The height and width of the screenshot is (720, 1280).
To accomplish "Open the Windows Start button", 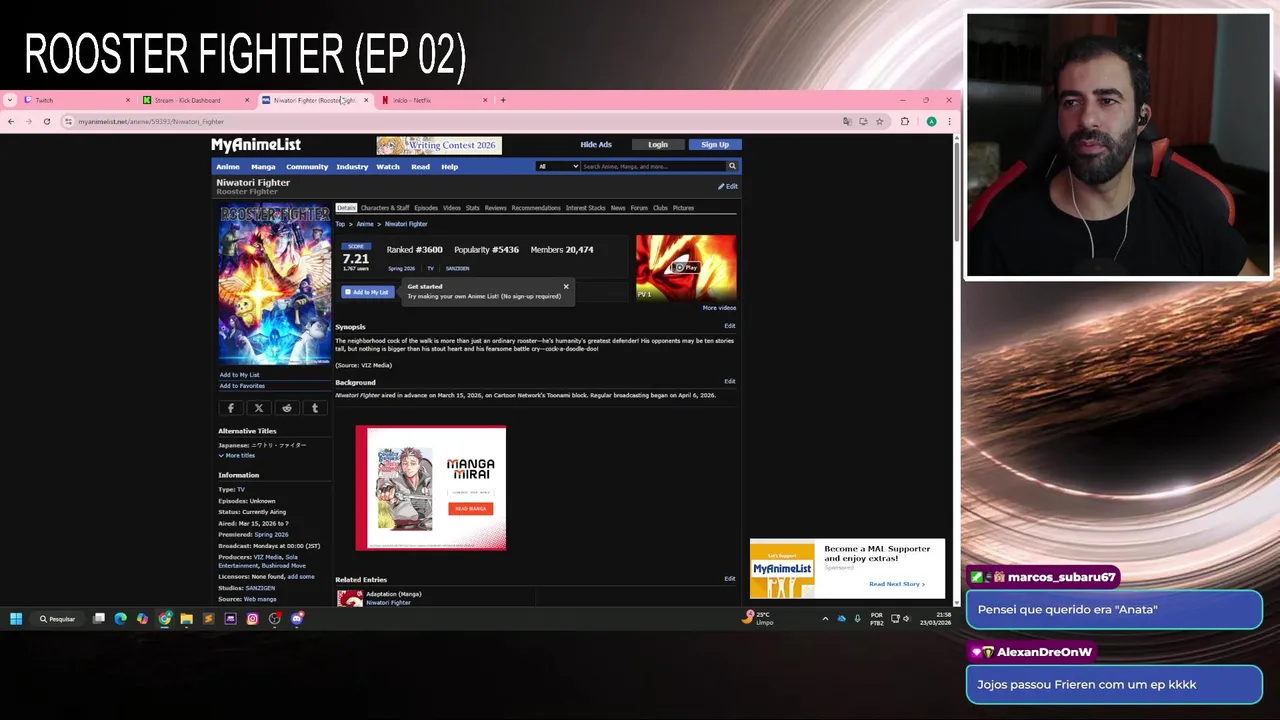I will click(16, 619).
